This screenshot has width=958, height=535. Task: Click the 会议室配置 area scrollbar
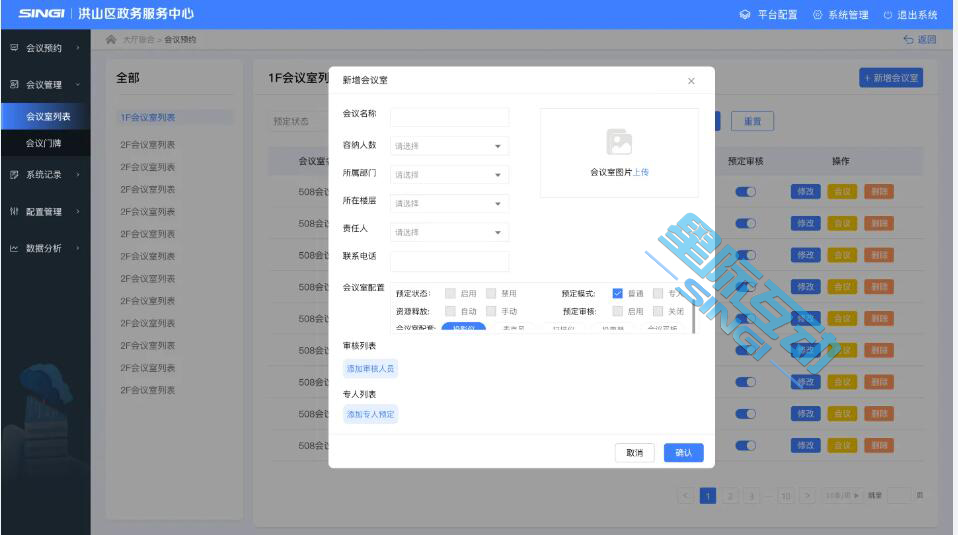coord(693,318)
